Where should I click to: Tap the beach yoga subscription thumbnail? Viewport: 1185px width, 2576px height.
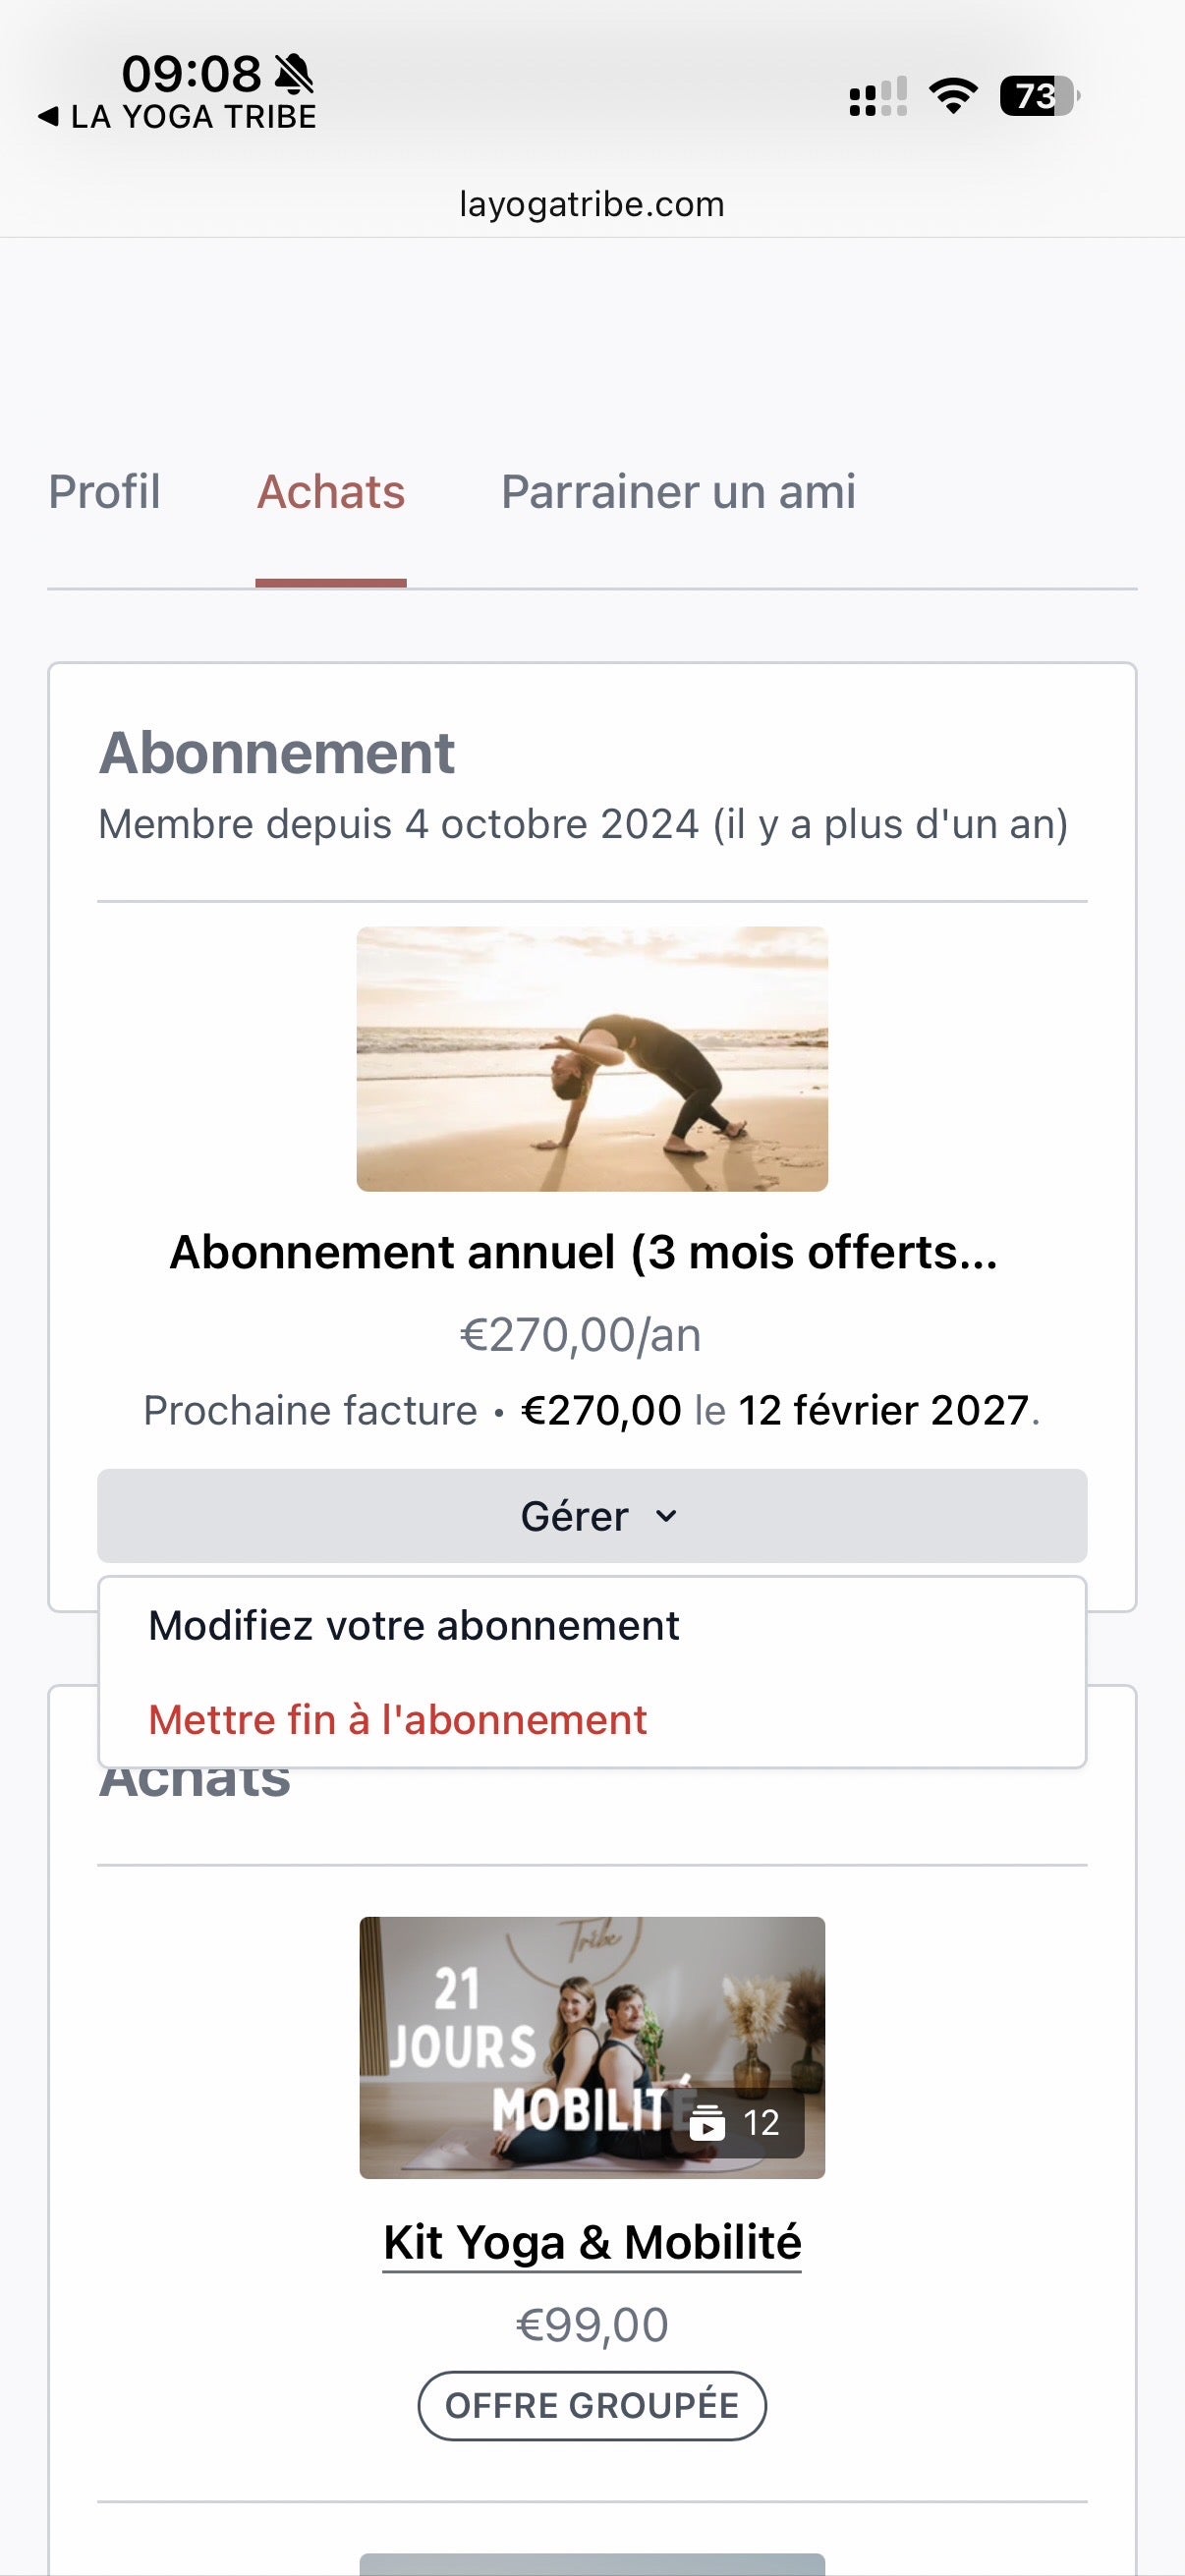tap(592, 1059)
